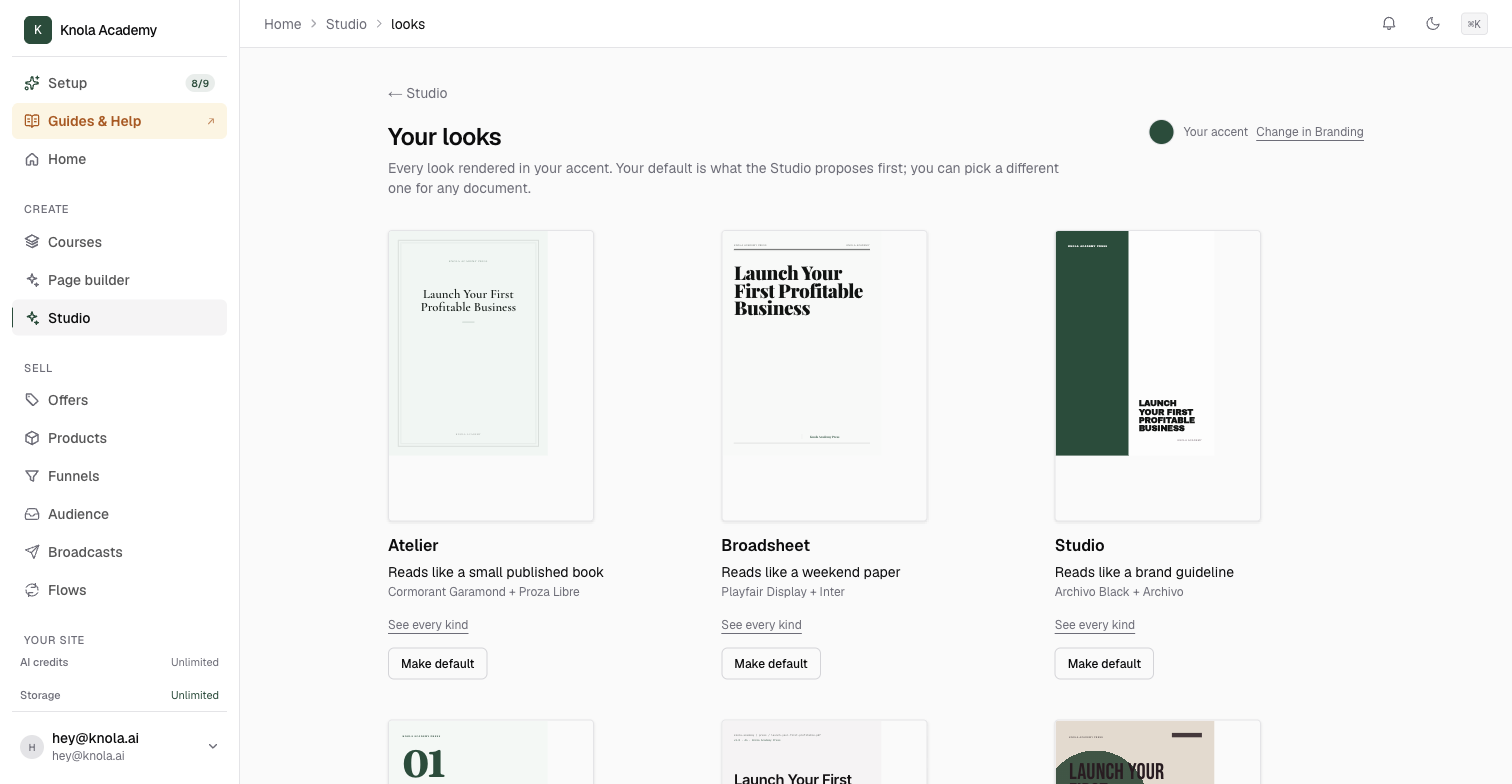1512x784 pixels.
Task: Open Courses in the sidebar
Action: pyautogui.click(x=119, y=242)
